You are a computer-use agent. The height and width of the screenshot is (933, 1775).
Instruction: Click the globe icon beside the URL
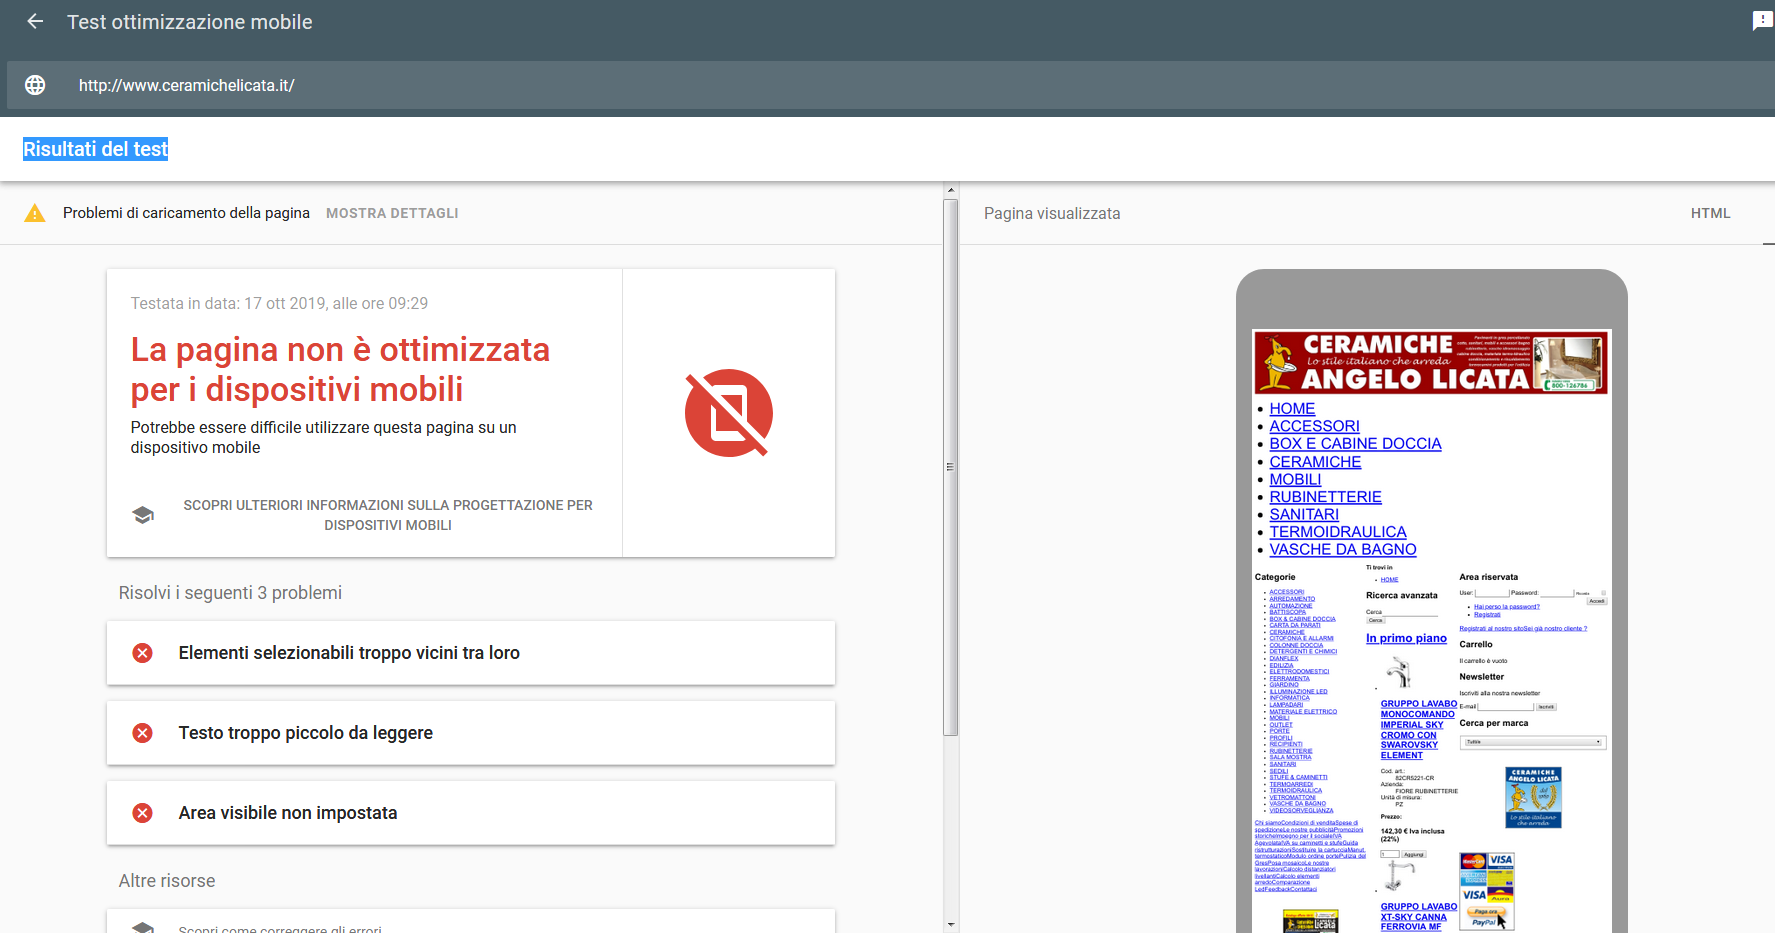[x=35, y=85]
